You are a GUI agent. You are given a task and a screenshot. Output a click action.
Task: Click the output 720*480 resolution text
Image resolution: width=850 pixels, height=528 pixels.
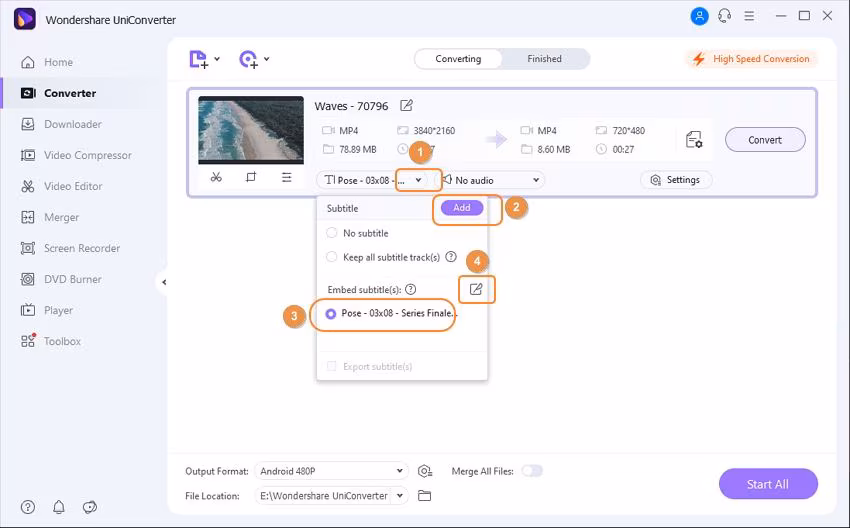(628, 131)
